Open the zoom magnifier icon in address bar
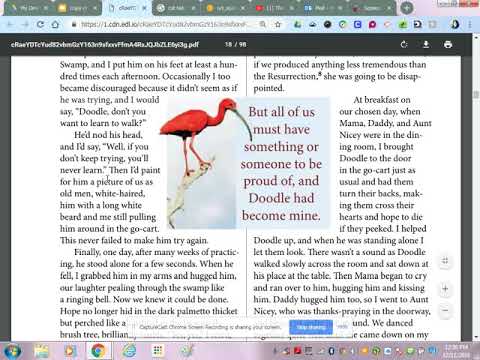480x360 pixels. click(x=263, y=24)
